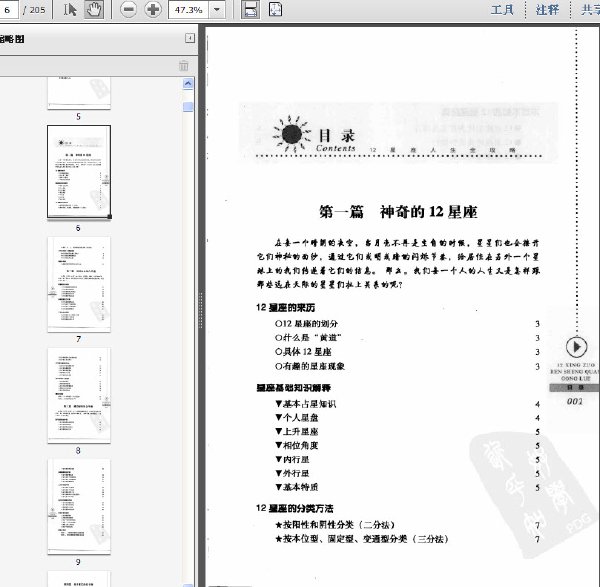The image size is (600, 587).
Task: Click the entry ★按本位型、固定型、变通型分类 (三分法)
Action: 362,539
